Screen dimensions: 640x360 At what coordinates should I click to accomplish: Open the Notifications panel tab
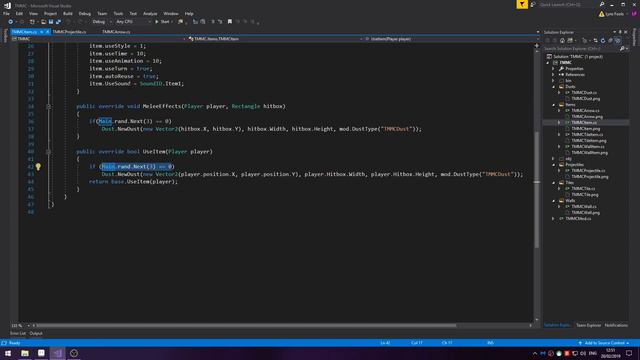pyautogui.click(x=616, y=325)
